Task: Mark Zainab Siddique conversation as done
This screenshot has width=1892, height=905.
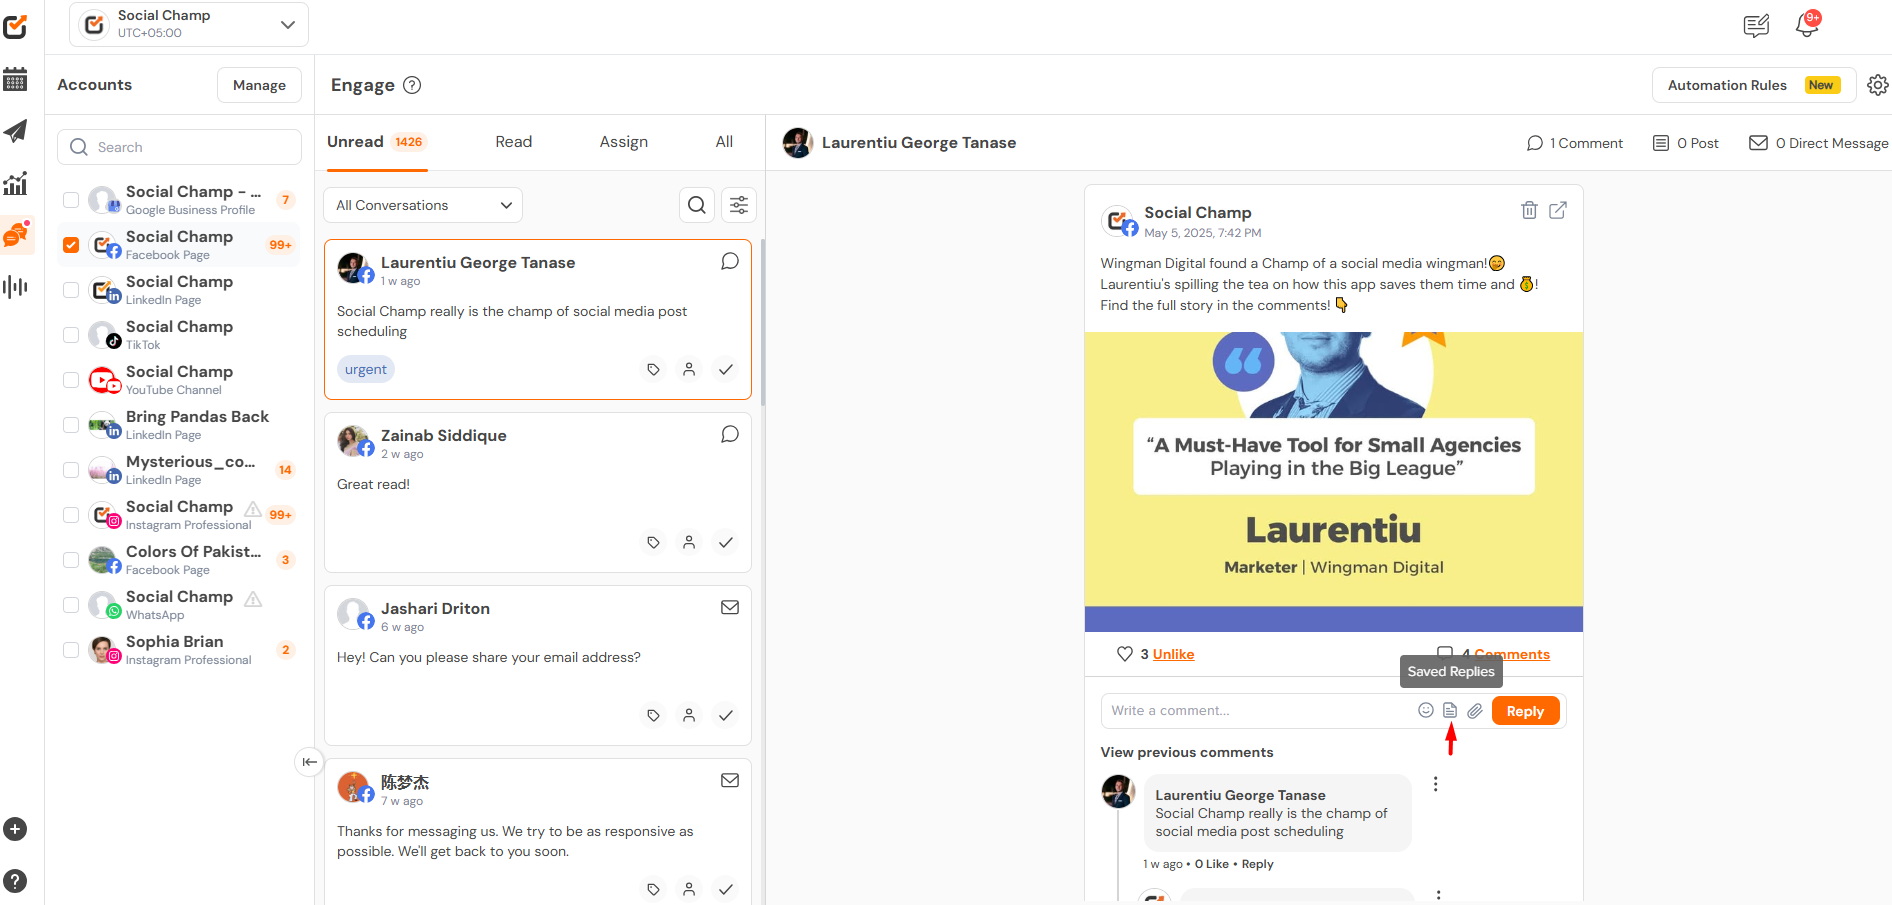Action: (x=726, y=543)
